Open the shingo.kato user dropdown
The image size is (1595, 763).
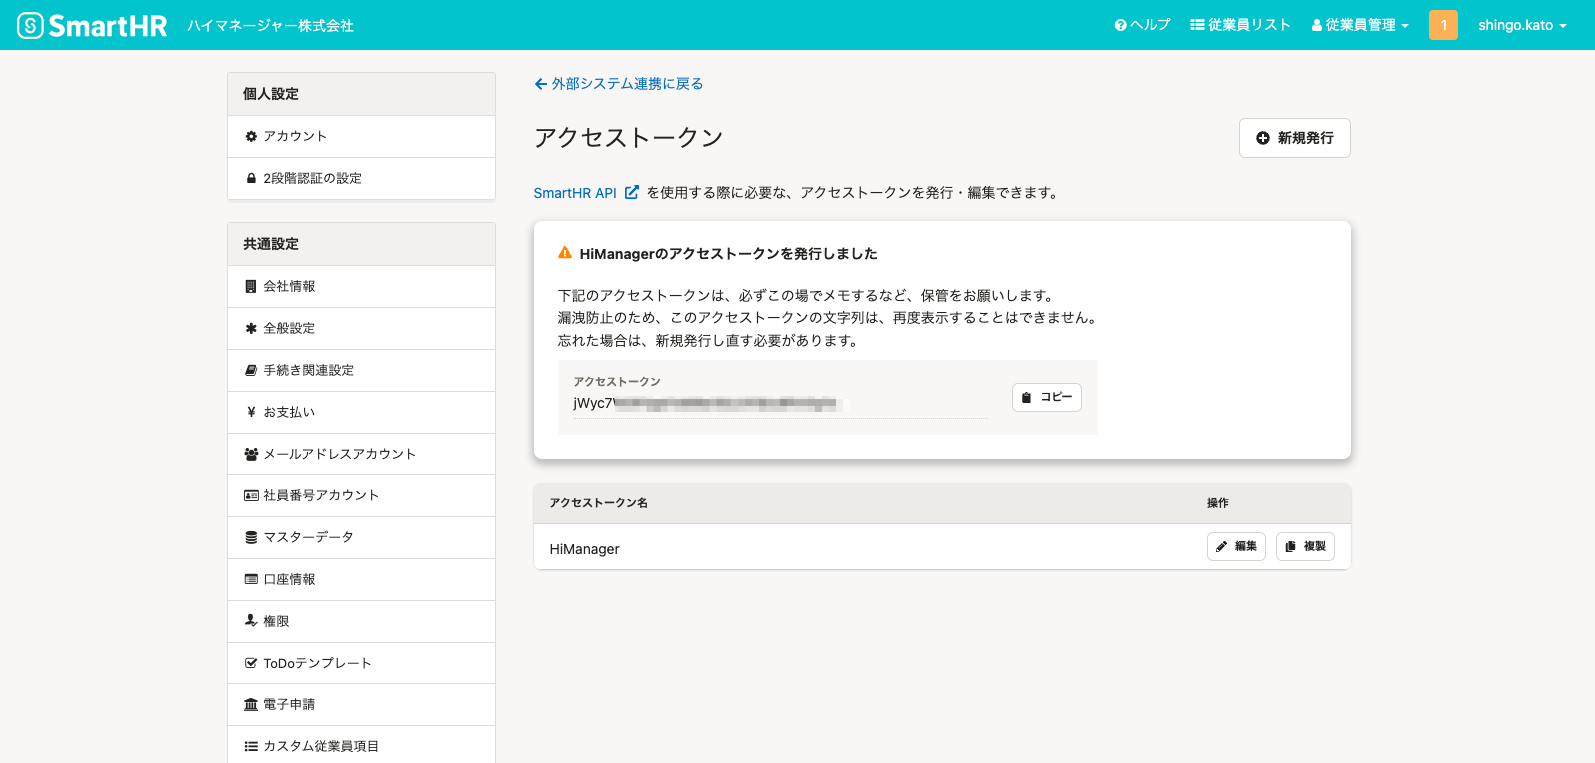point(1522,25)
